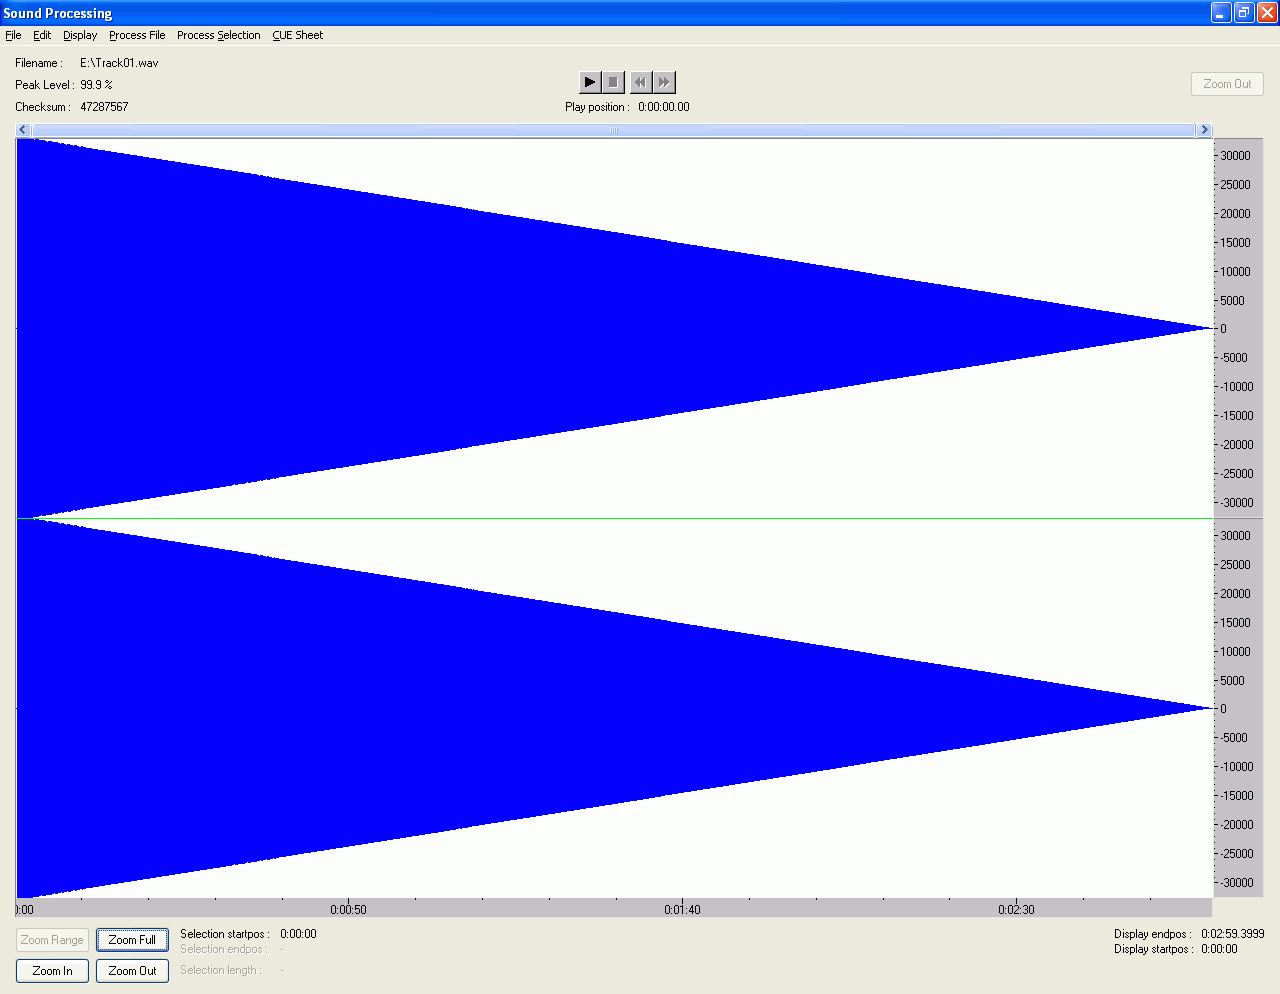This screenshot has width=1280, height=994.
Task: Expand the Process Selection menu
Action: click(218, 35)
